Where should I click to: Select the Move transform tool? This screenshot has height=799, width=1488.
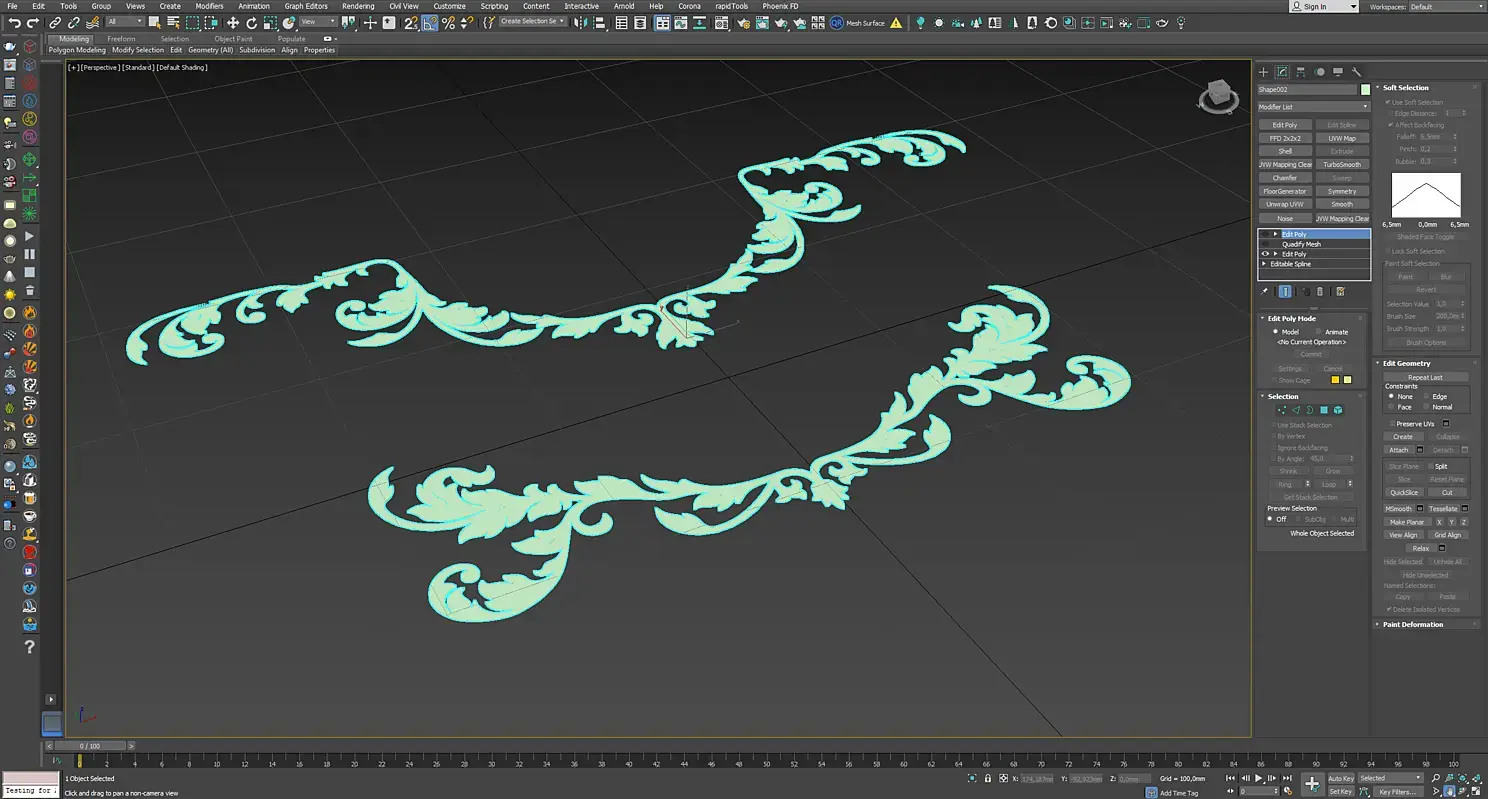233,22
